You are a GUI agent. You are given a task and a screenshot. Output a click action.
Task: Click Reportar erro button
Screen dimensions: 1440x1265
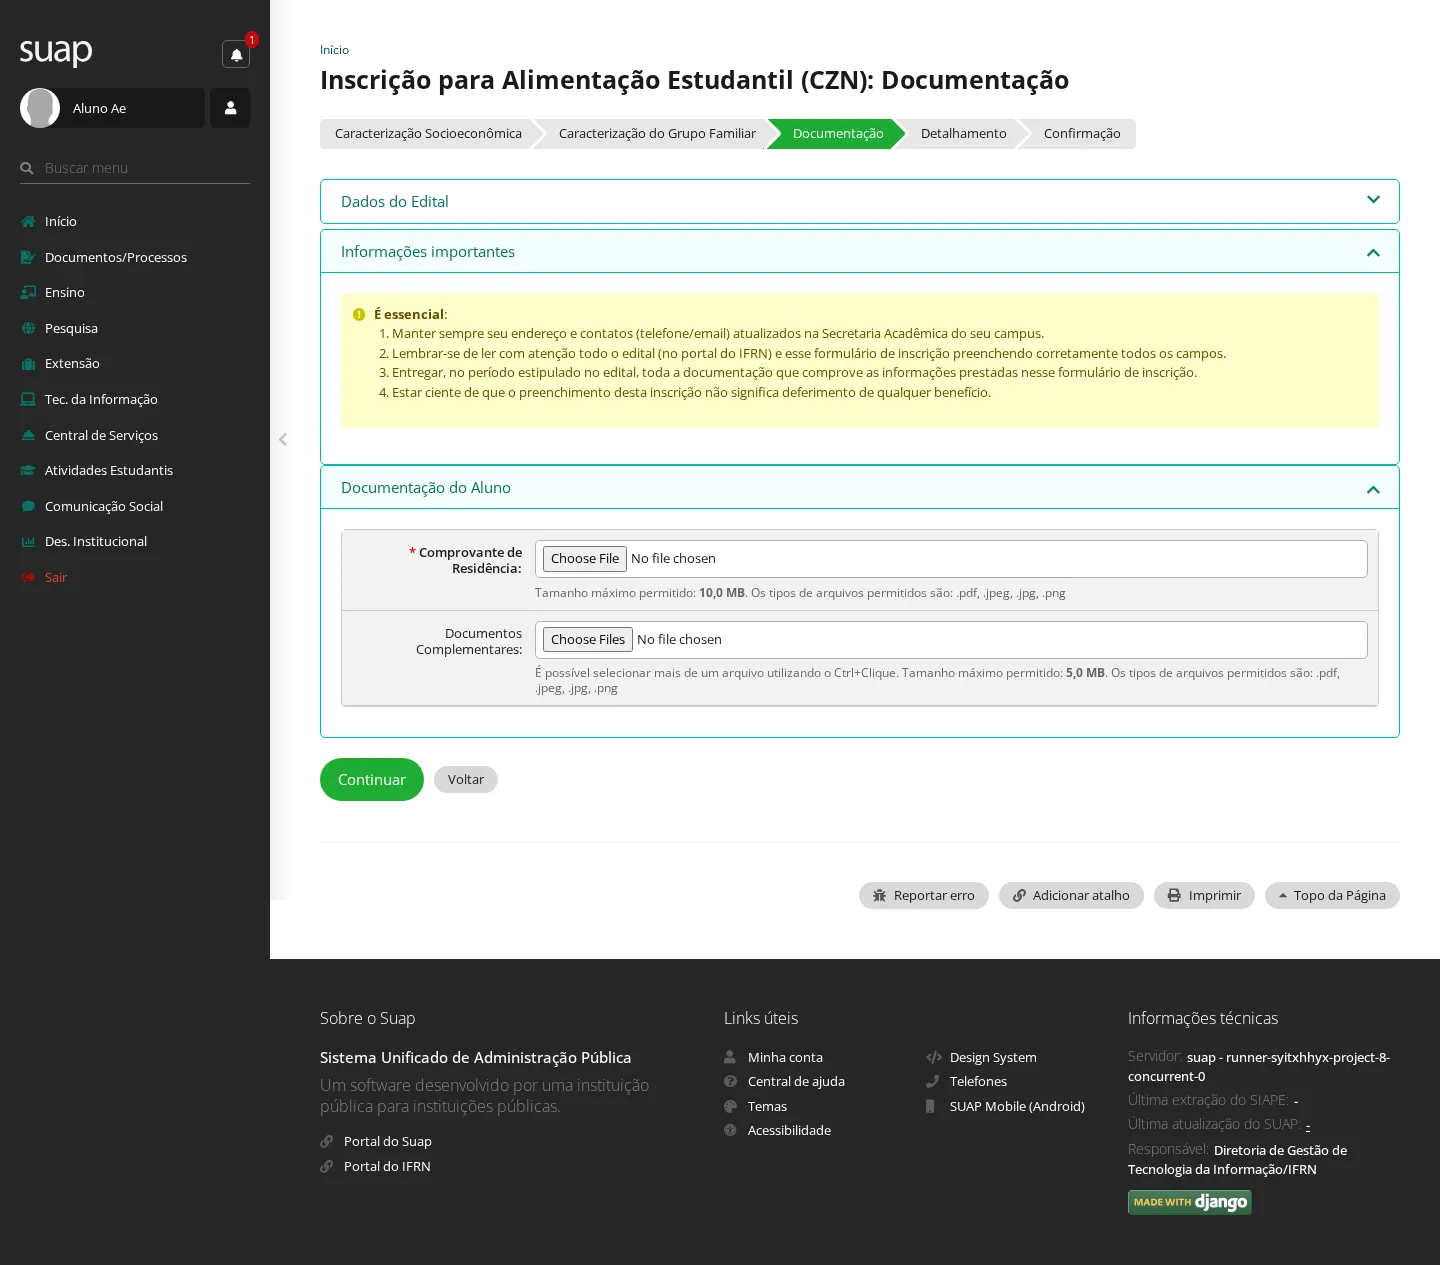point(924,896)
